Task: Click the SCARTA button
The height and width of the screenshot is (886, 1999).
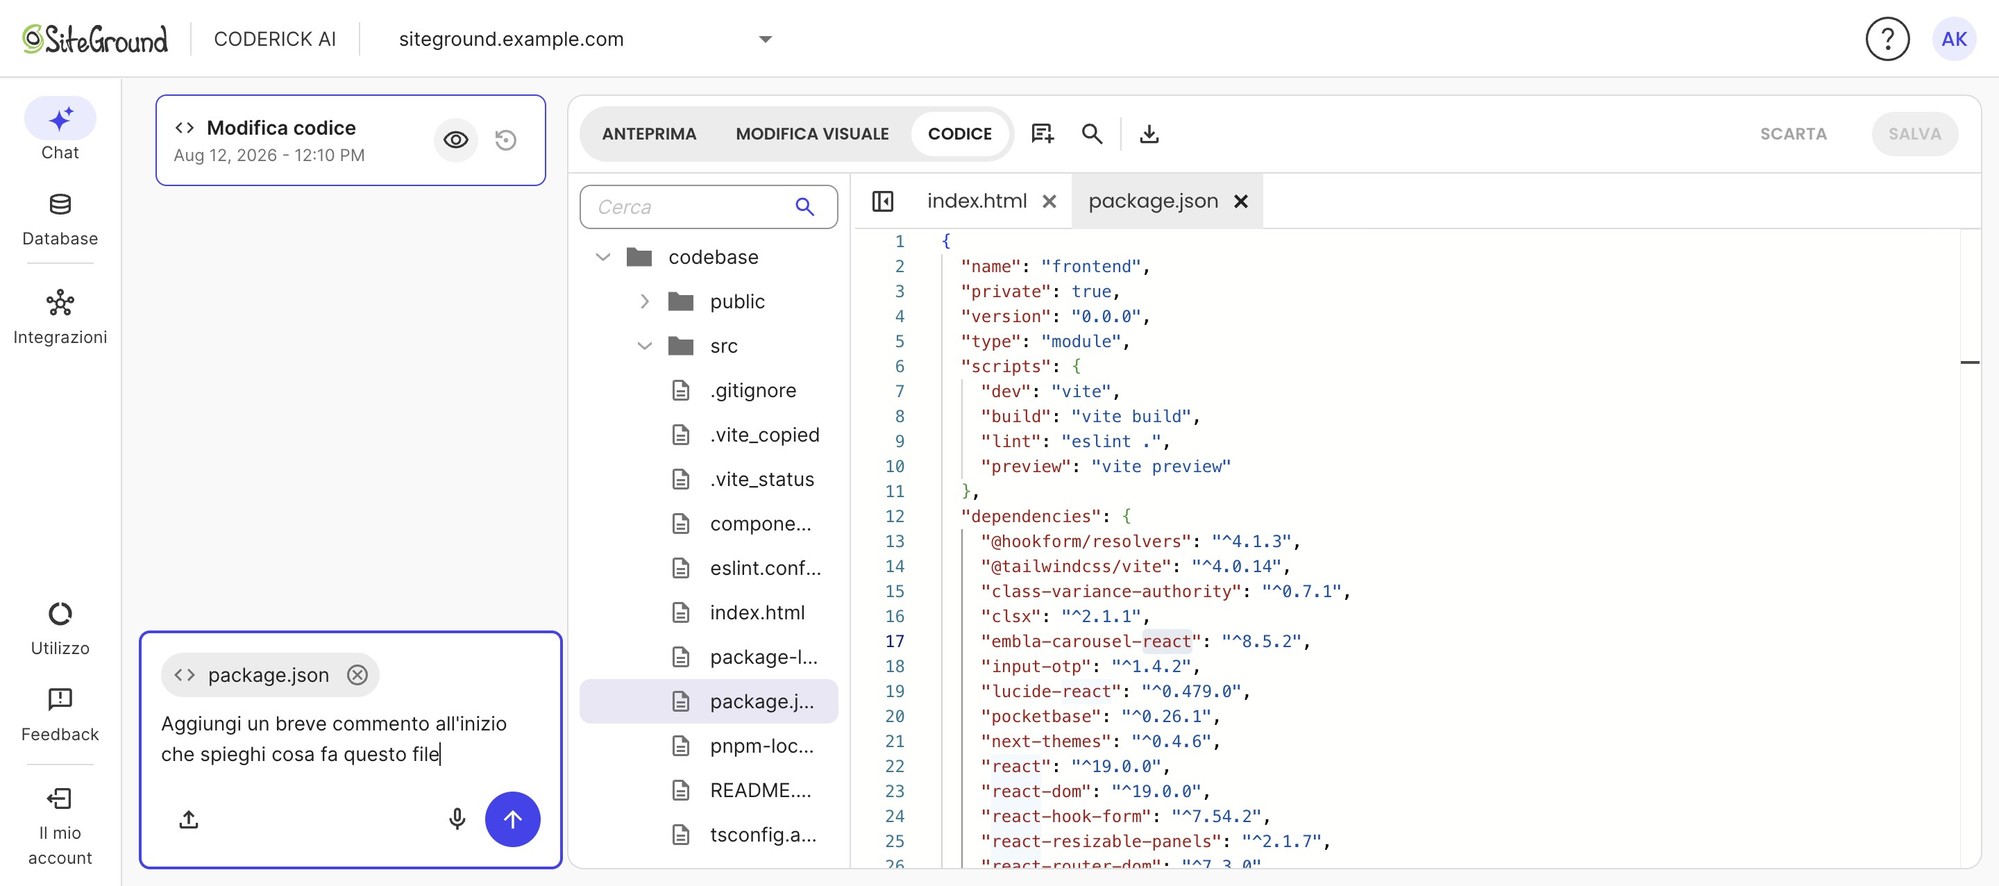Action: pos(1793,134)
